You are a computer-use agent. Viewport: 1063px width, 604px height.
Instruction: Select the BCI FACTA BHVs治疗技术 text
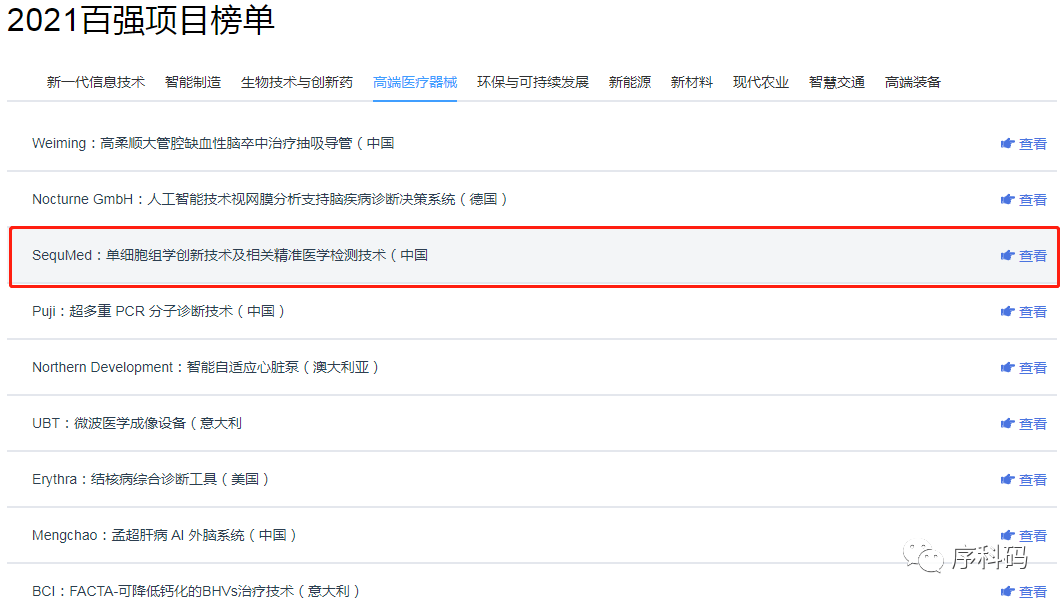coord(196,591)
